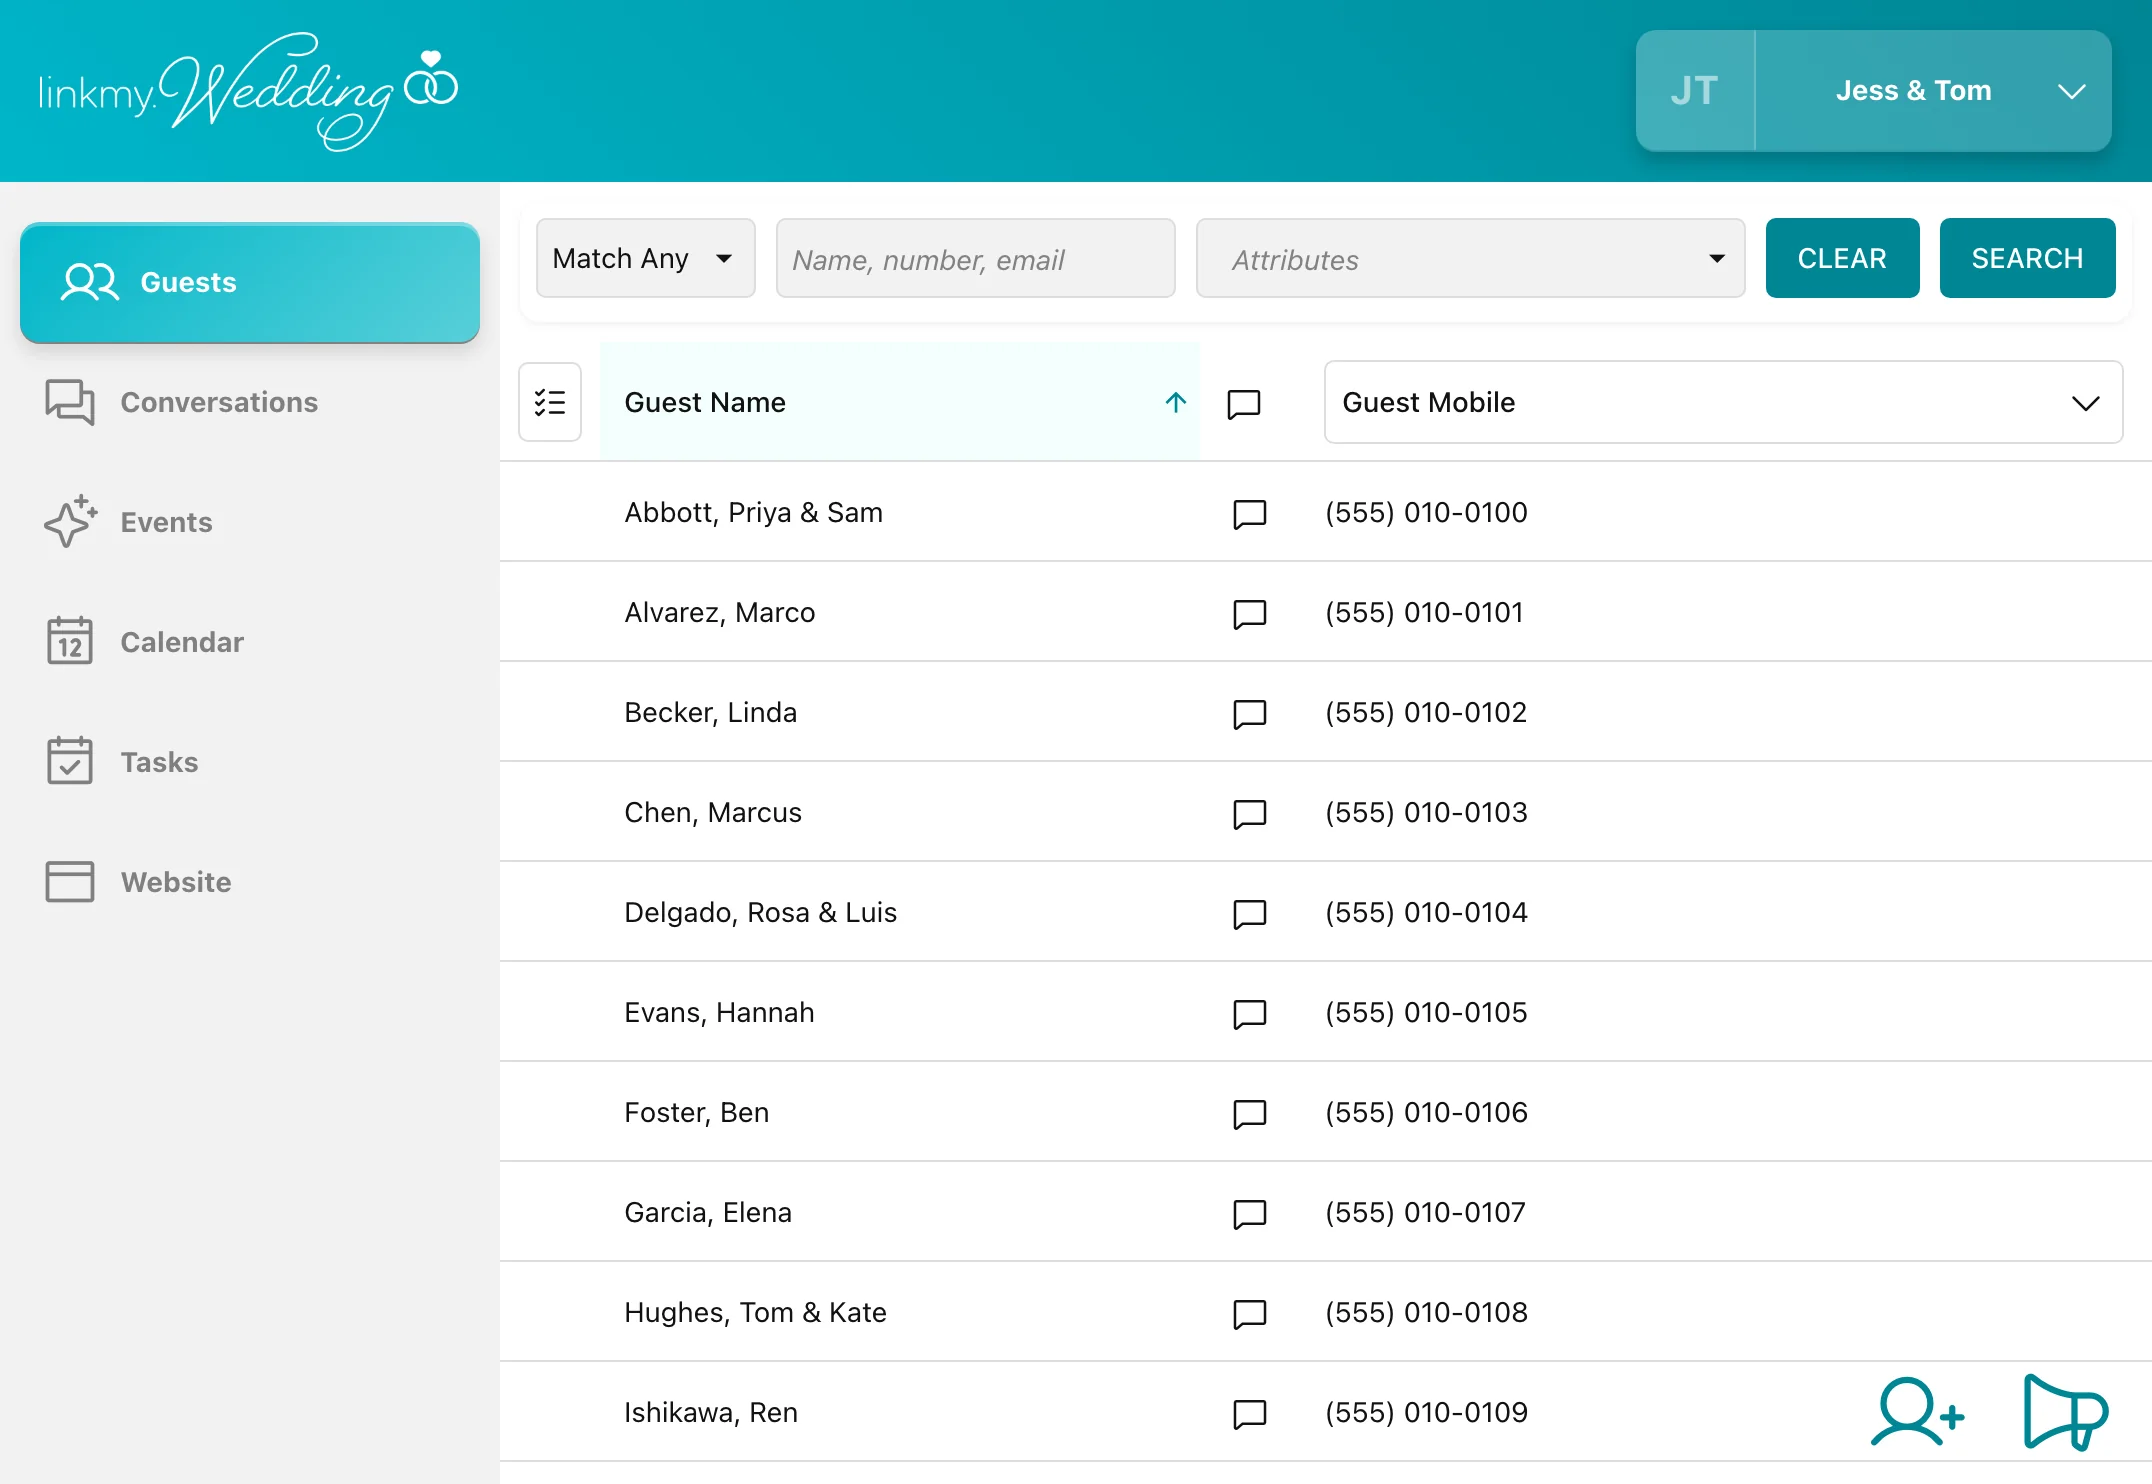
Task: Click the JT account avatar
Action: pyautogui.click(x=1695, y=91)
